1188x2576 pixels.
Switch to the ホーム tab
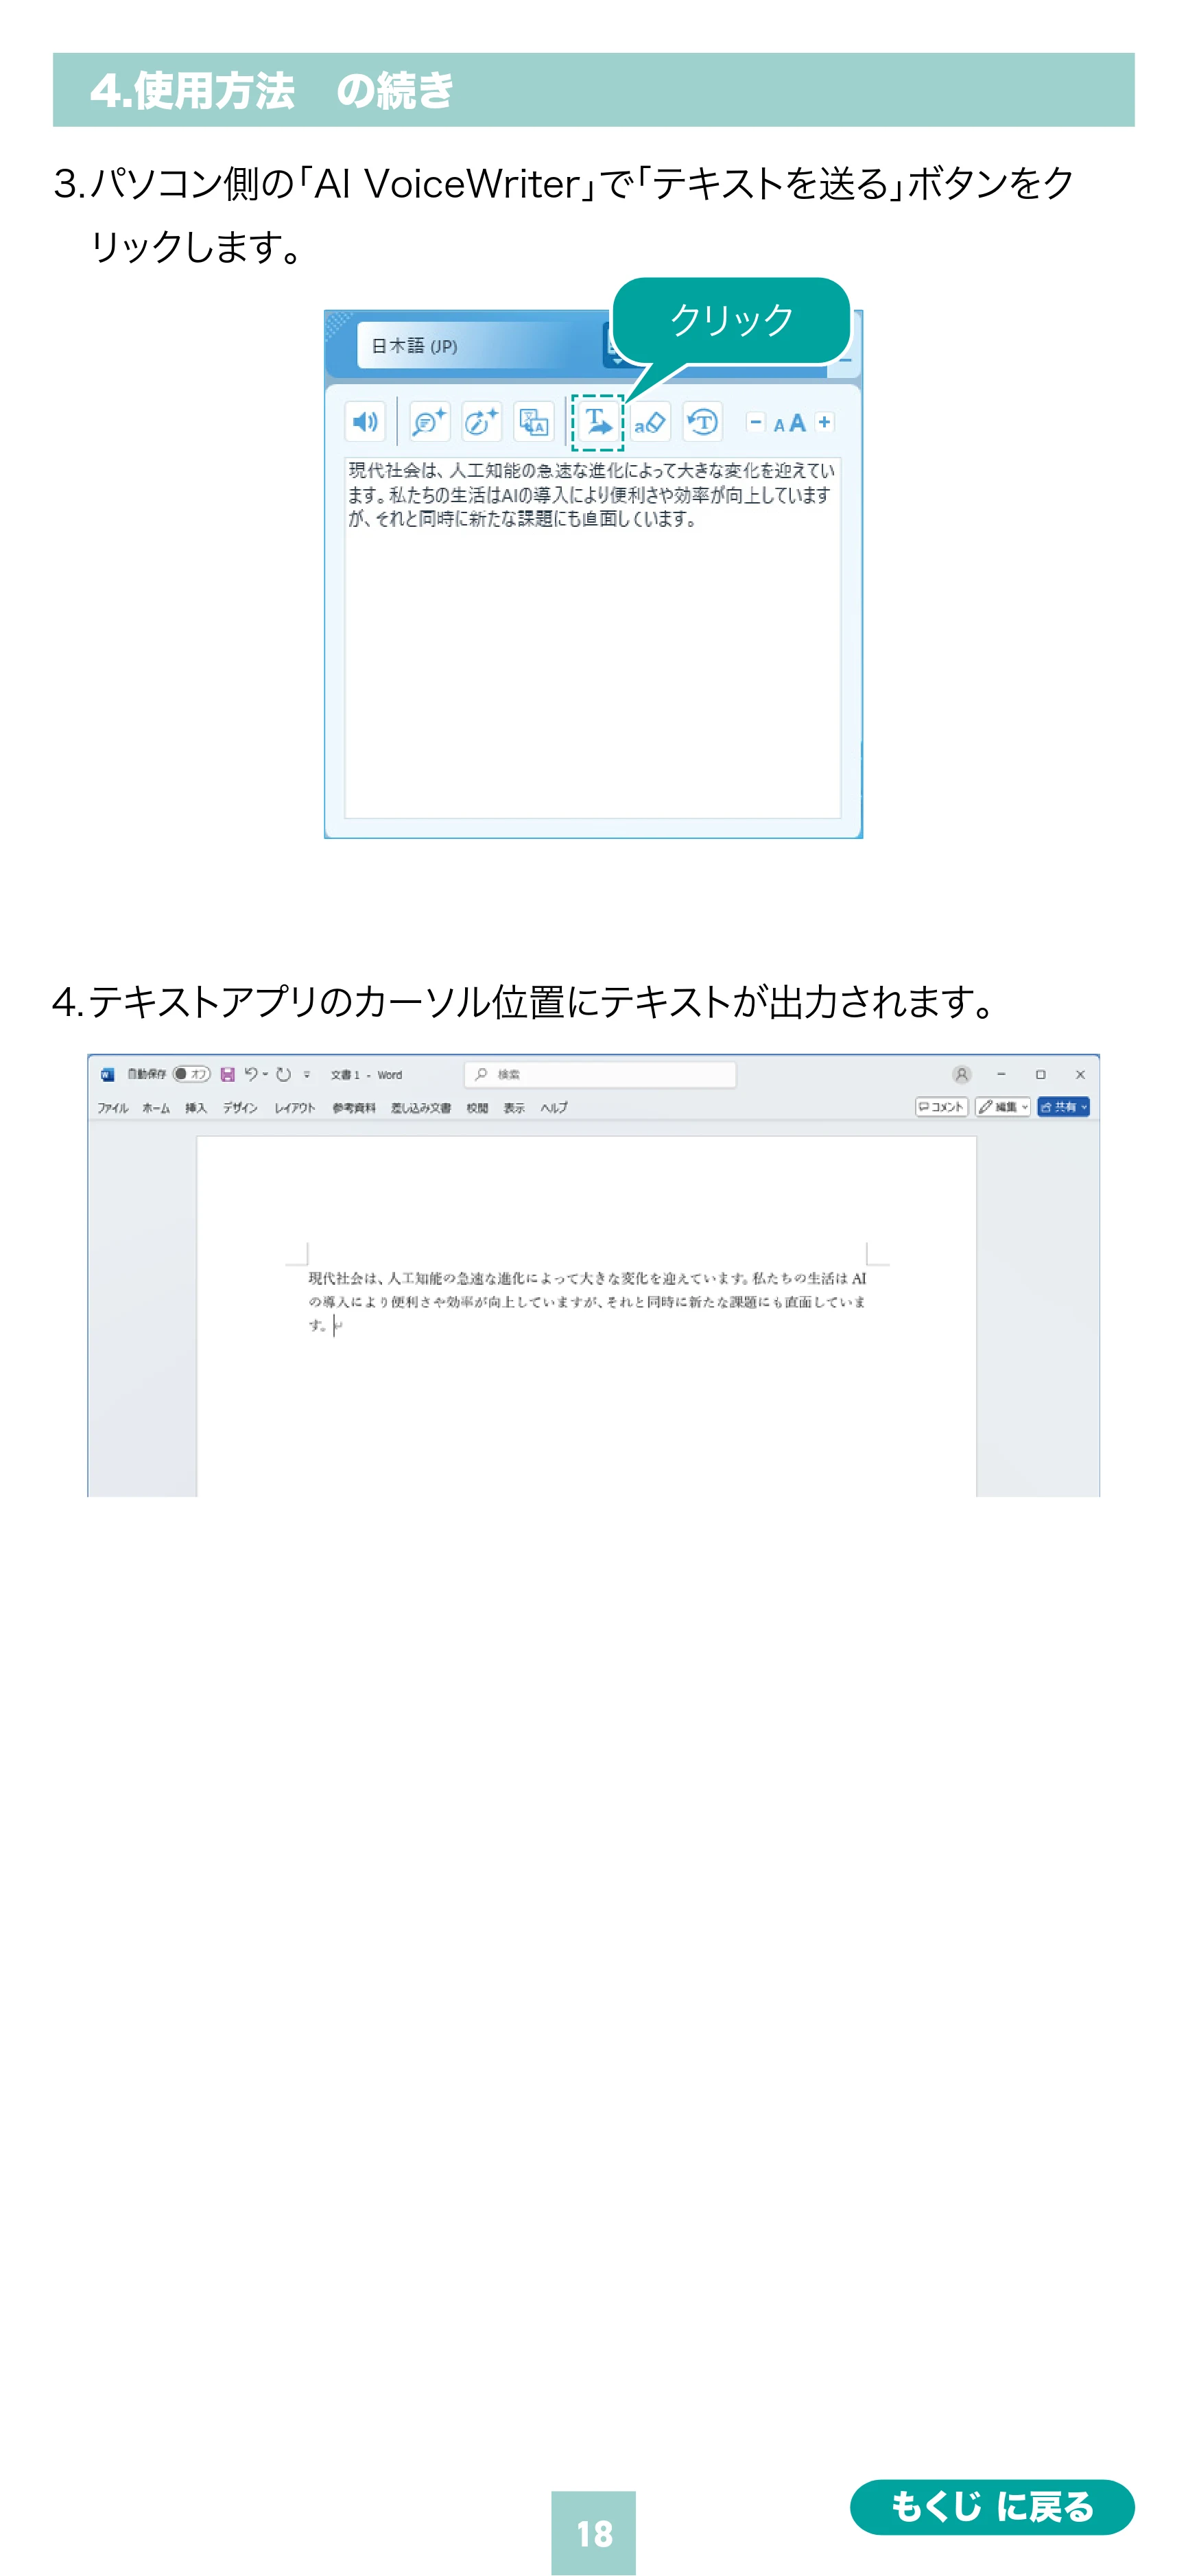(x=156, y=1108)
